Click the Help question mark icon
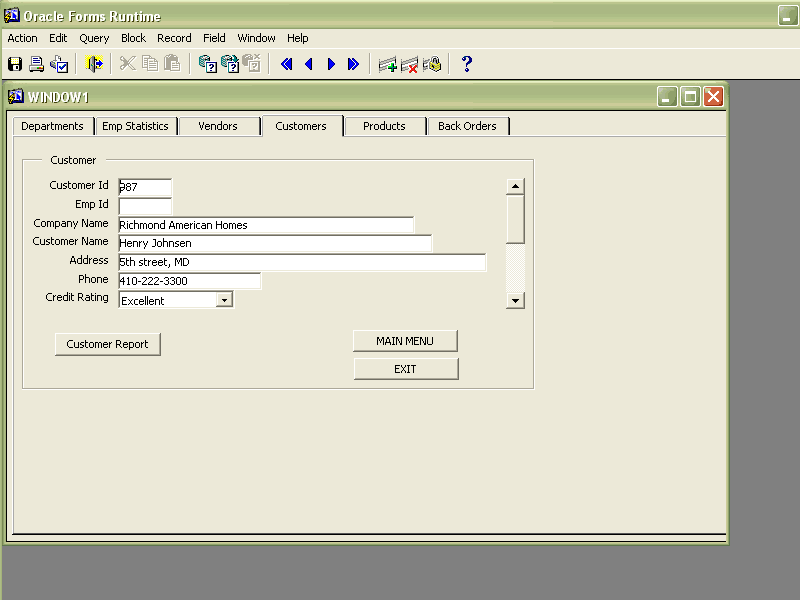Viewport: 800px width, 600px height. click(x=466, y=64)
